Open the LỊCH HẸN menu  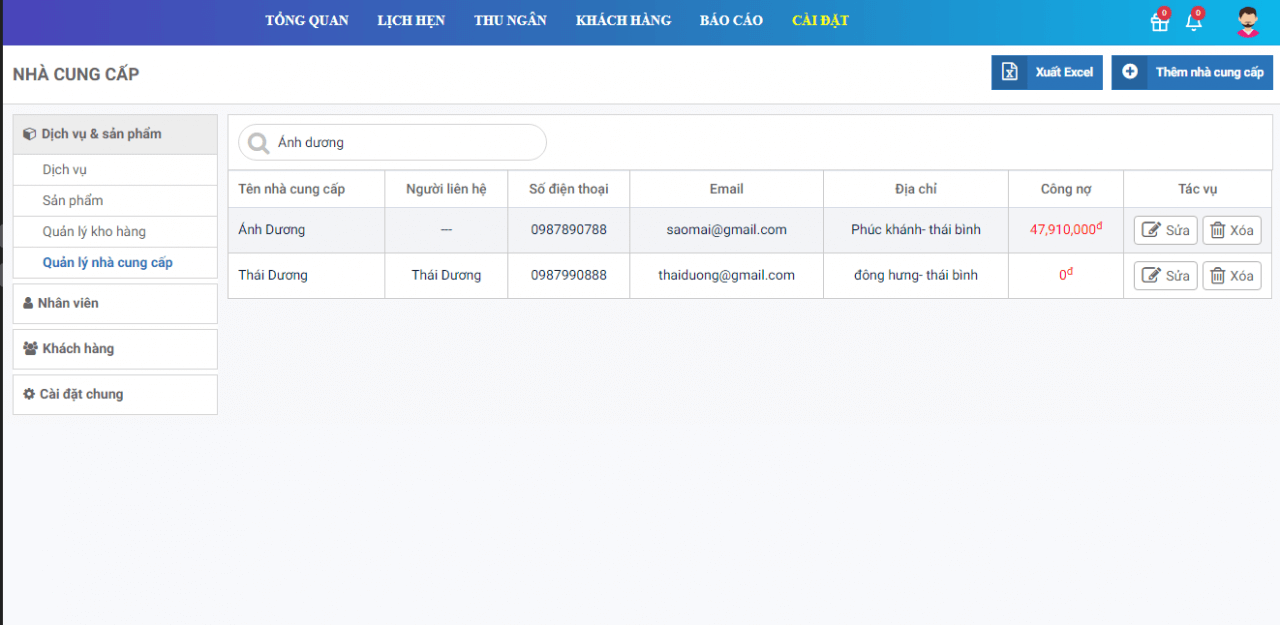coord(411,21)
